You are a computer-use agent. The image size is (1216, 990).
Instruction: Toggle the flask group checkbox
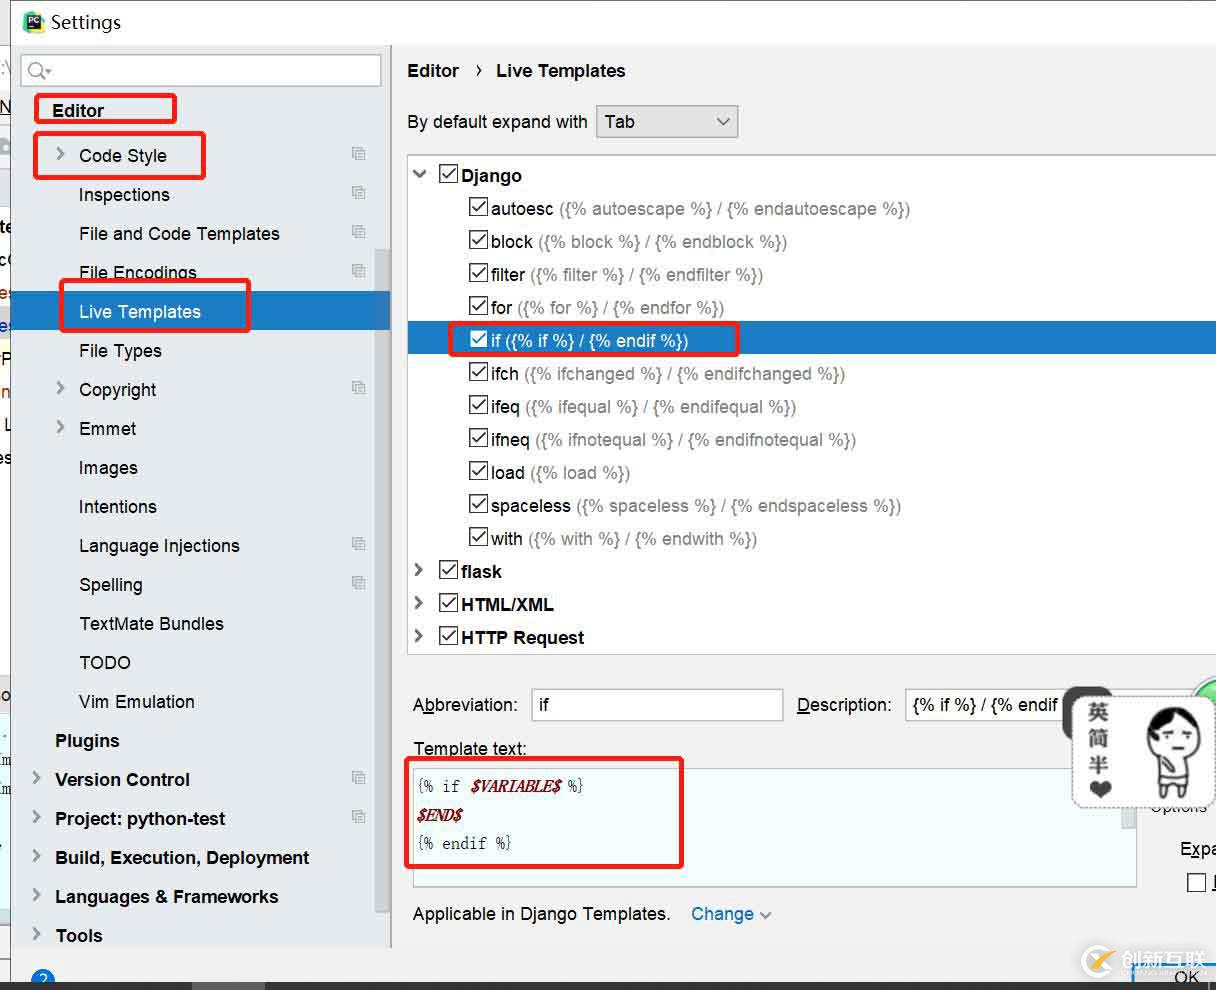tap(449, 570)
